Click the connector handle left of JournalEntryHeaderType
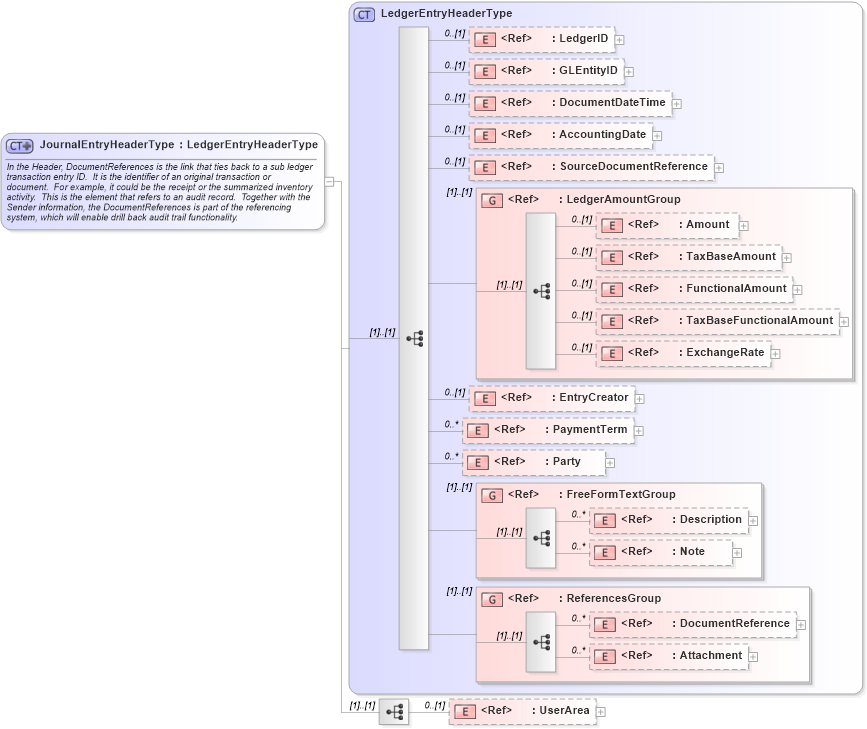This screenshot has height=729, width=867. click(331, 180)
